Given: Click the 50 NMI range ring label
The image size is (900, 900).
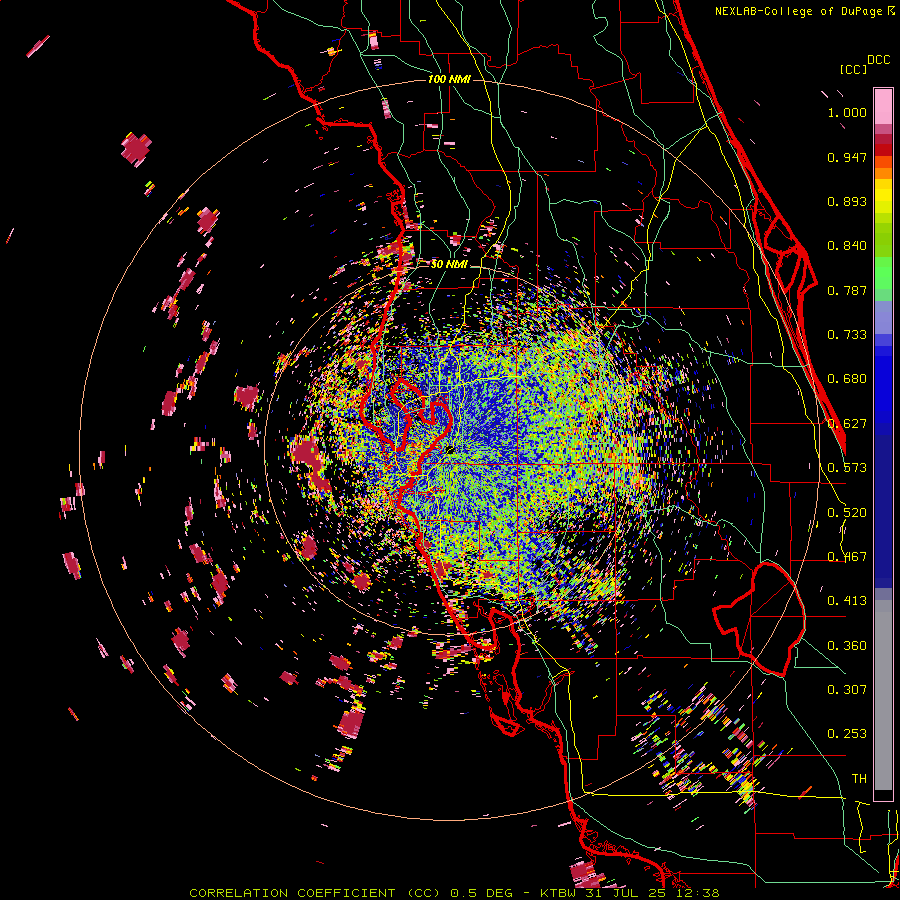Looking at the screenshot, I should [449, 265].
